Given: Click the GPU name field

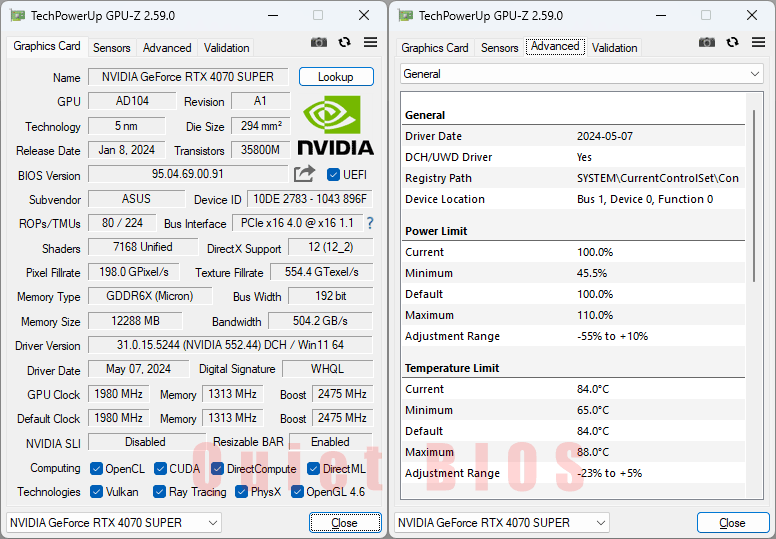Looking at the screenshot, I should tap(188, 77).
